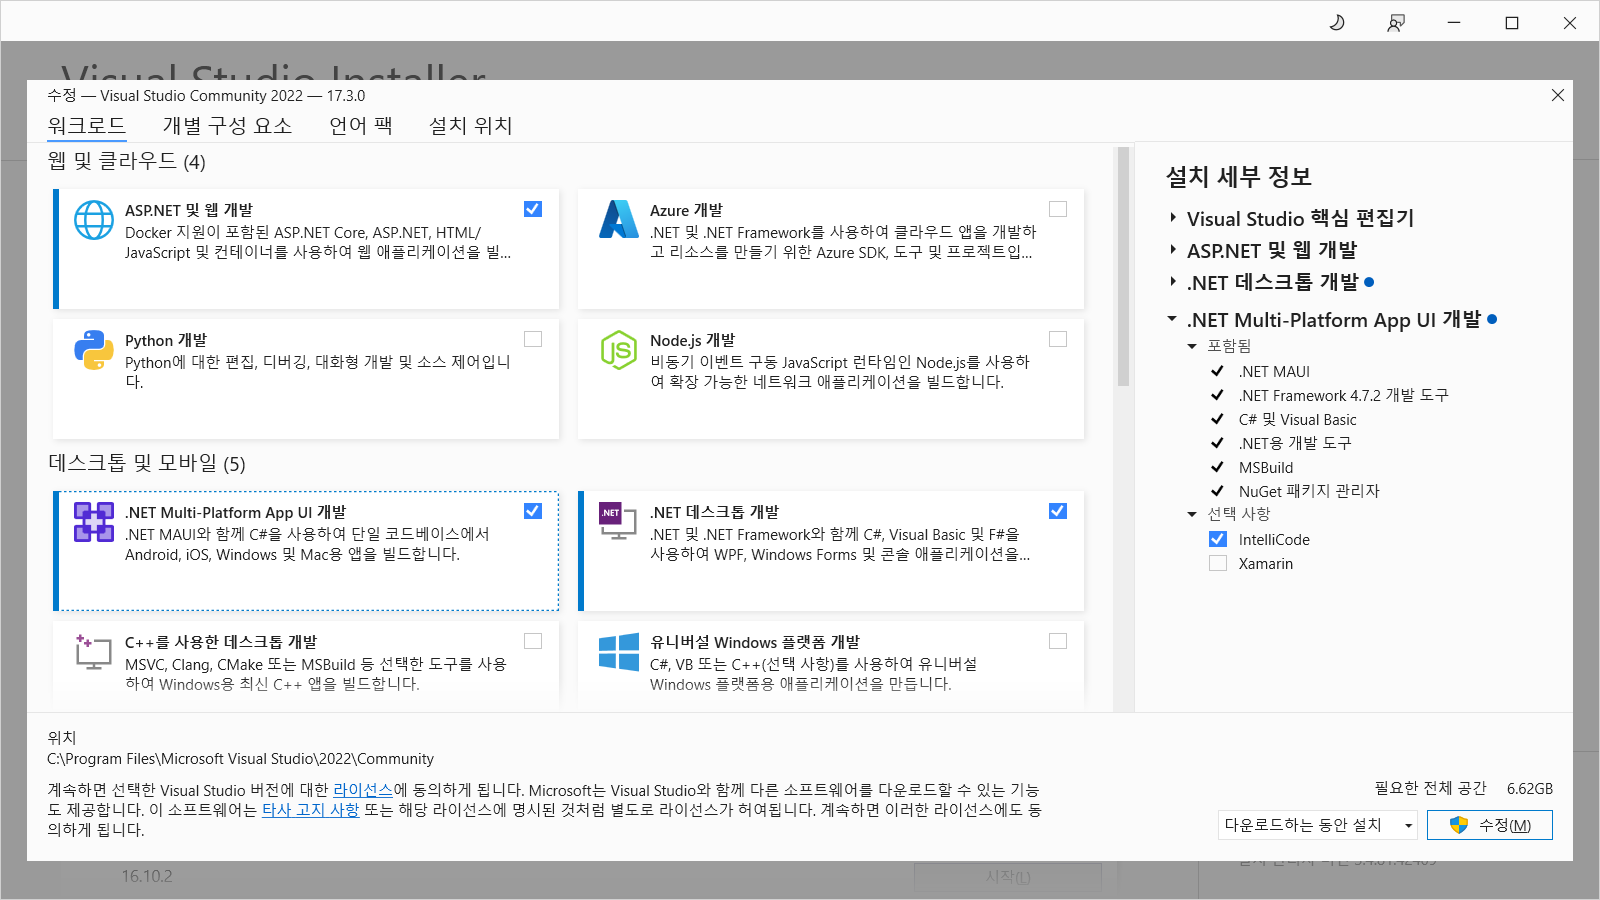This screenshot has width=1600, height=900.
Task: Select the C# 및 Visual Basic item
Action: point(1298,419)
